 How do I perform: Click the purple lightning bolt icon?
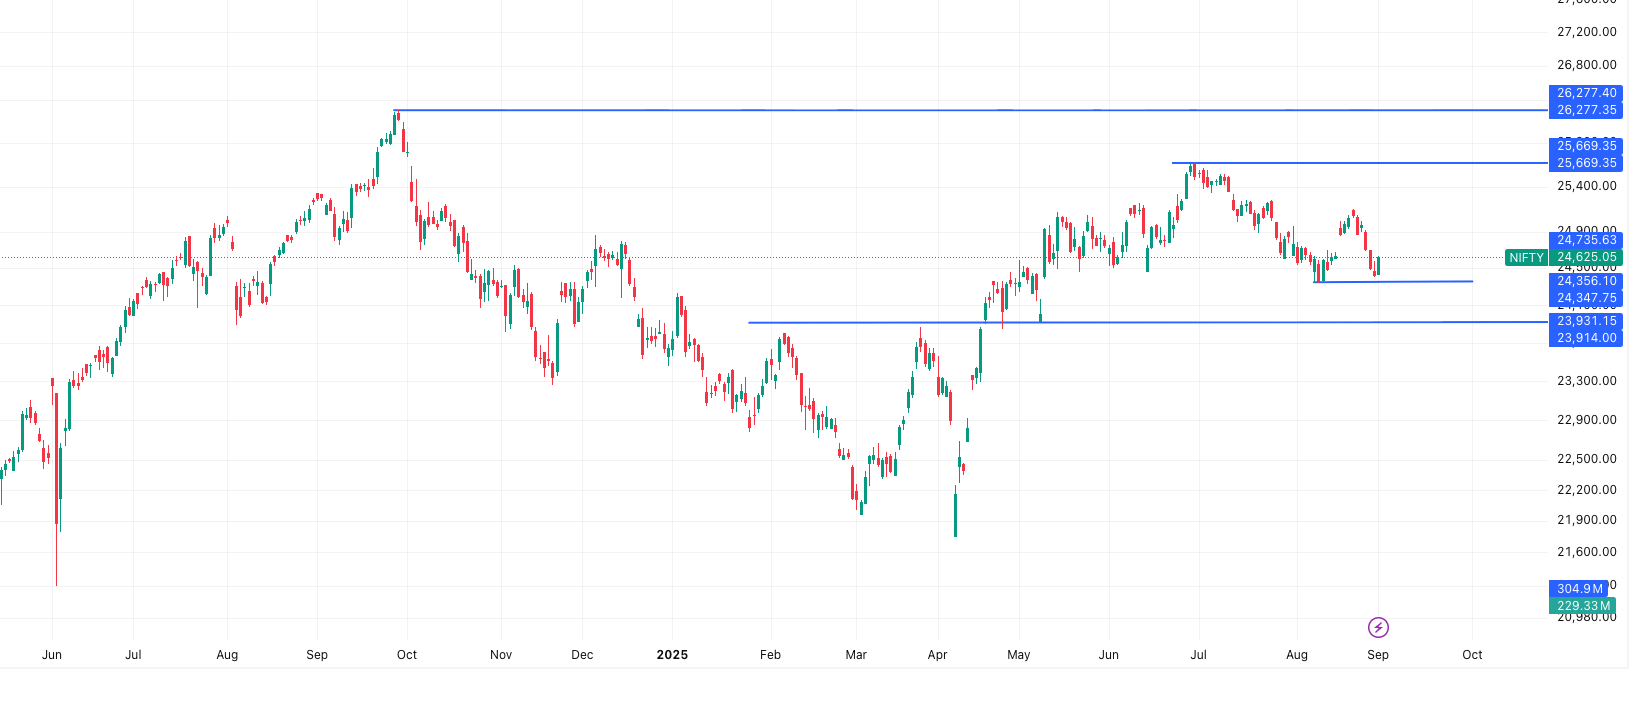click(1378, 628)
